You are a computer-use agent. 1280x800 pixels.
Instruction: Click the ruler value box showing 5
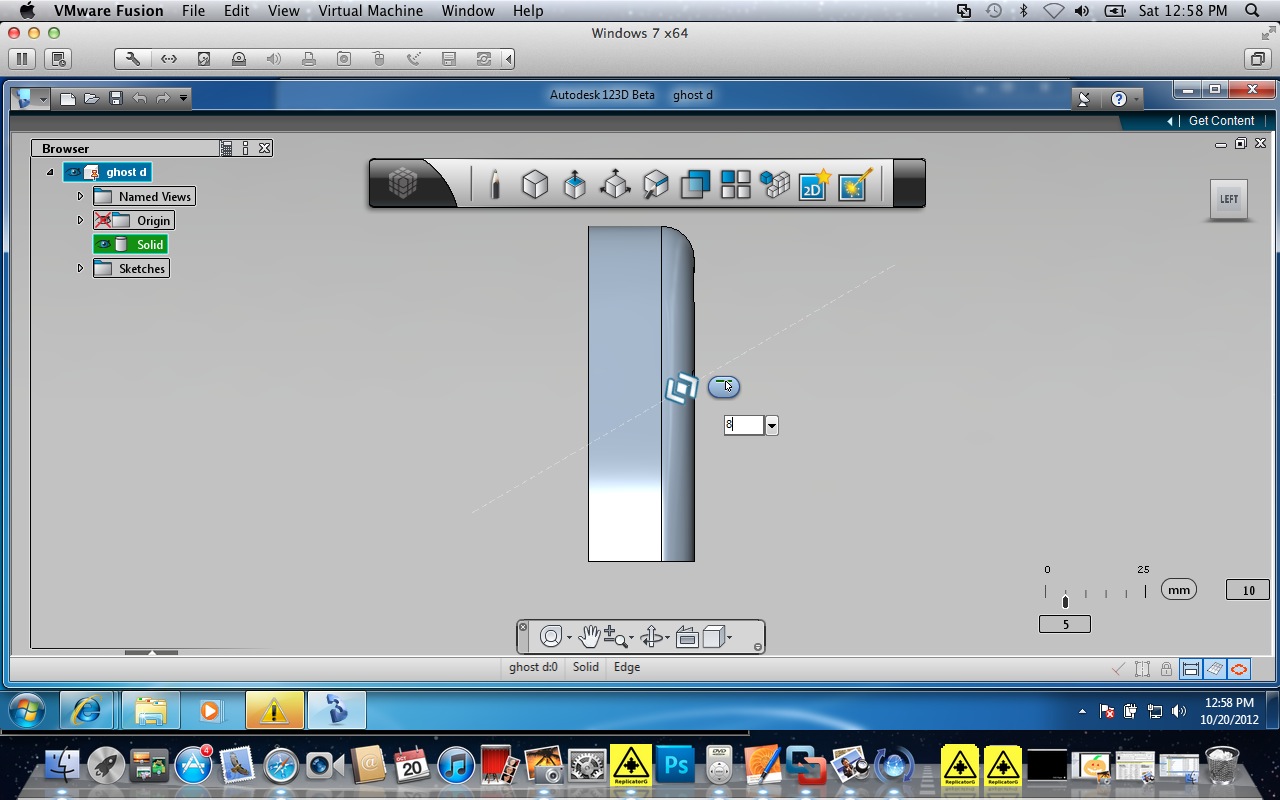click(x=1065, y=624)
